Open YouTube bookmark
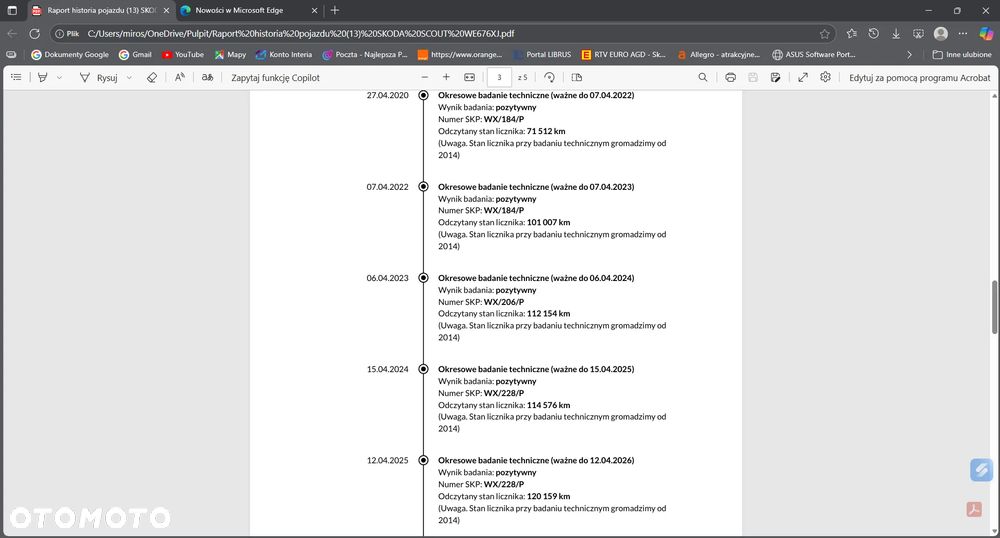Viewport: 1000px width, 538px height. (x=183, y=55)
